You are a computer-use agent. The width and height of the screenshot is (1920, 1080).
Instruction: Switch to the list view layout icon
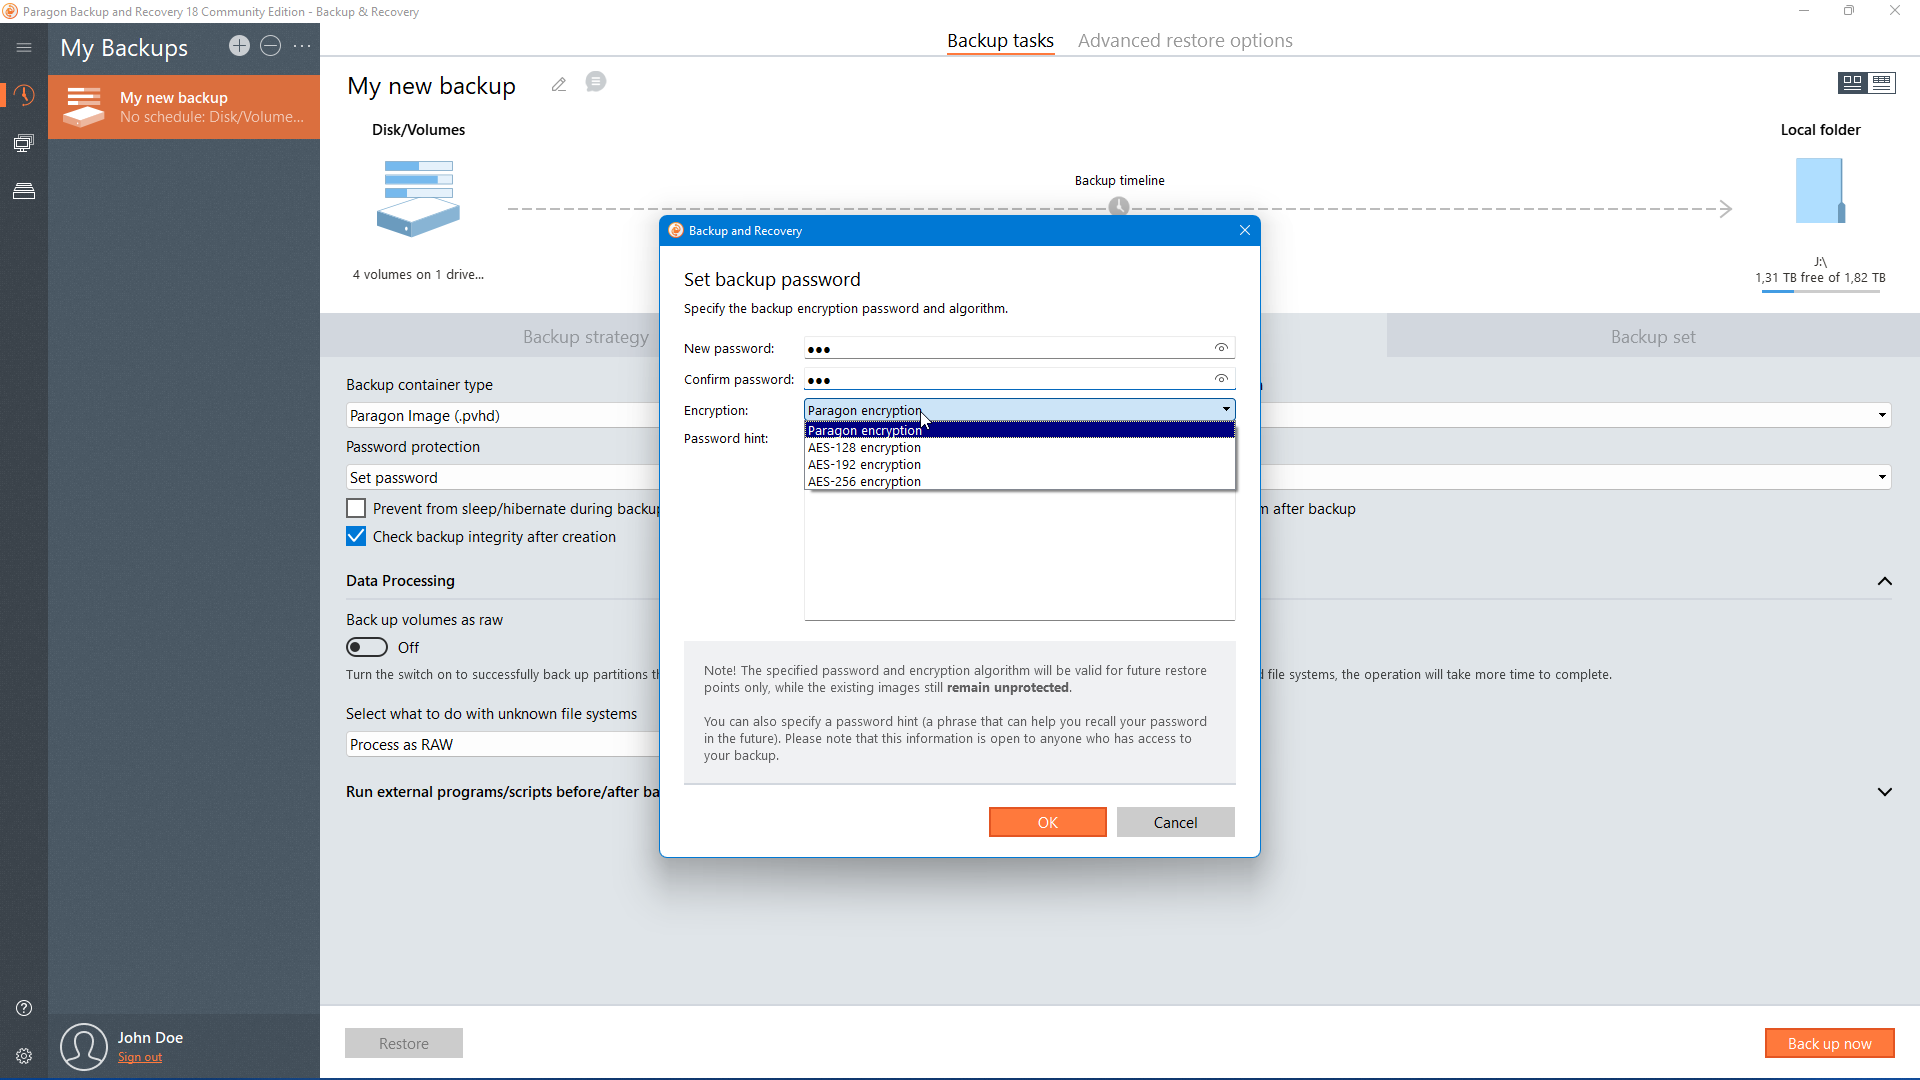pos(1882,83)
